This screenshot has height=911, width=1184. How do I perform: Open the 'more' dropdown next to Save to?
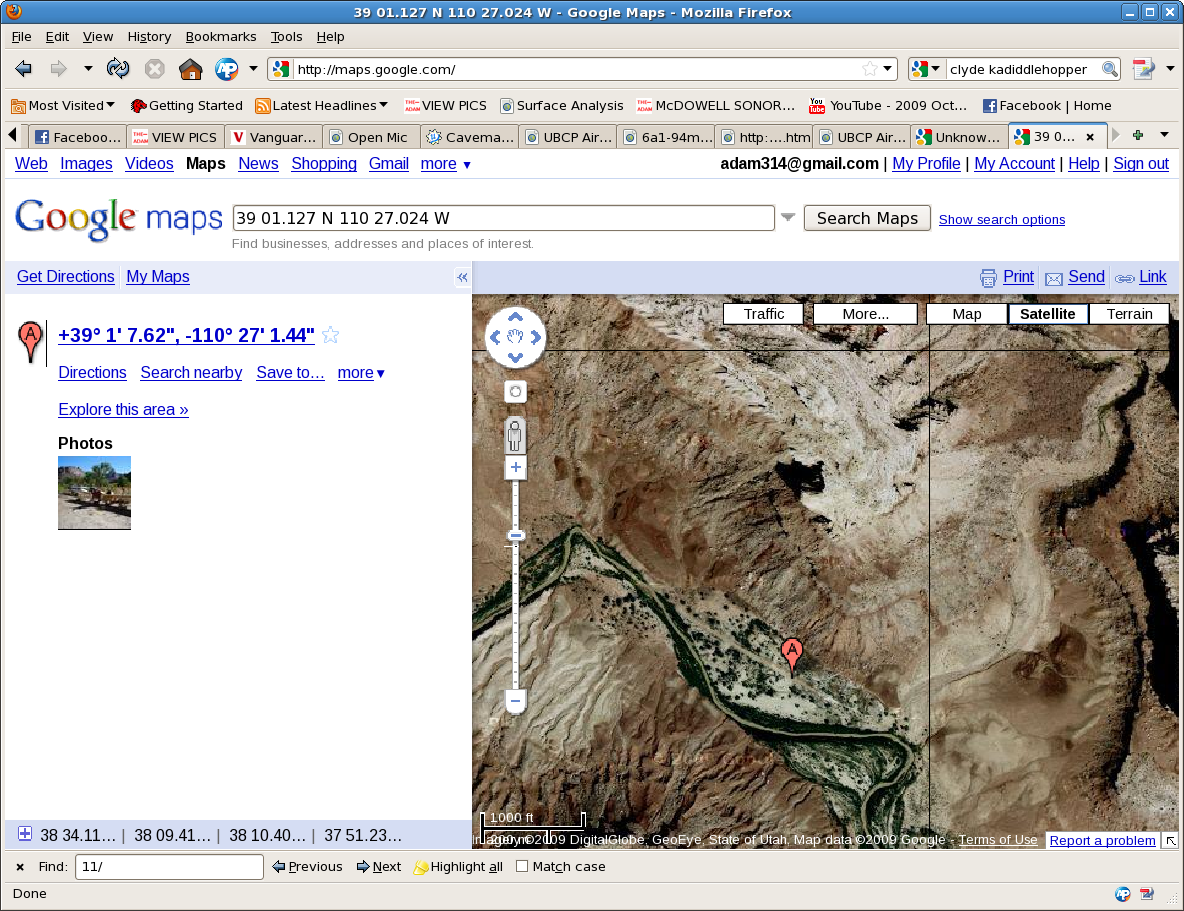pyautogui.click(x=361, y=373)
